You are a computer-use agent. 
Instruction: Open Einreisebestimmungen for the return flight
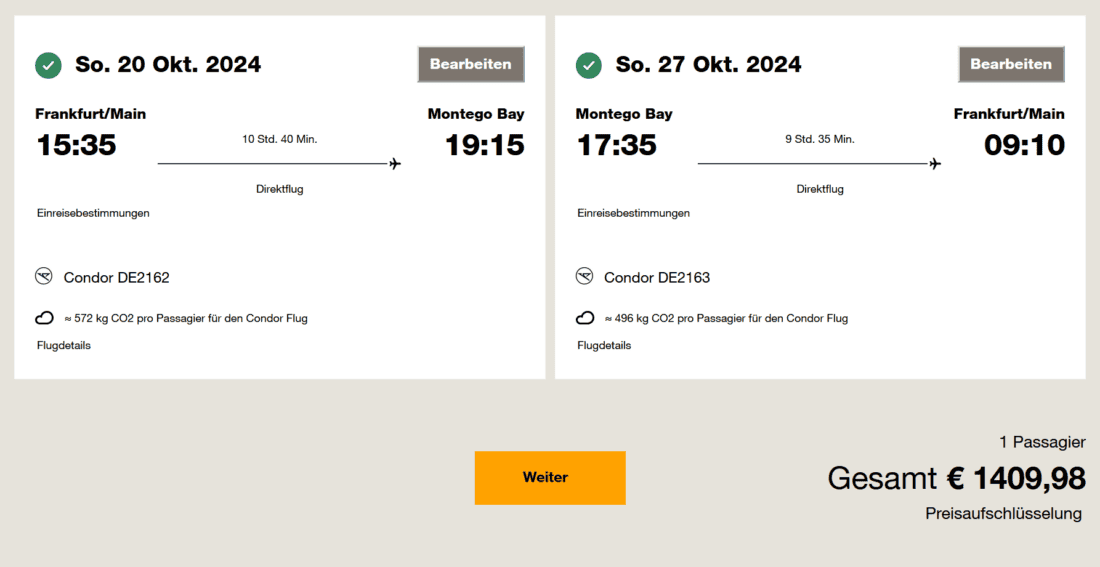click(x=633, y=213)
